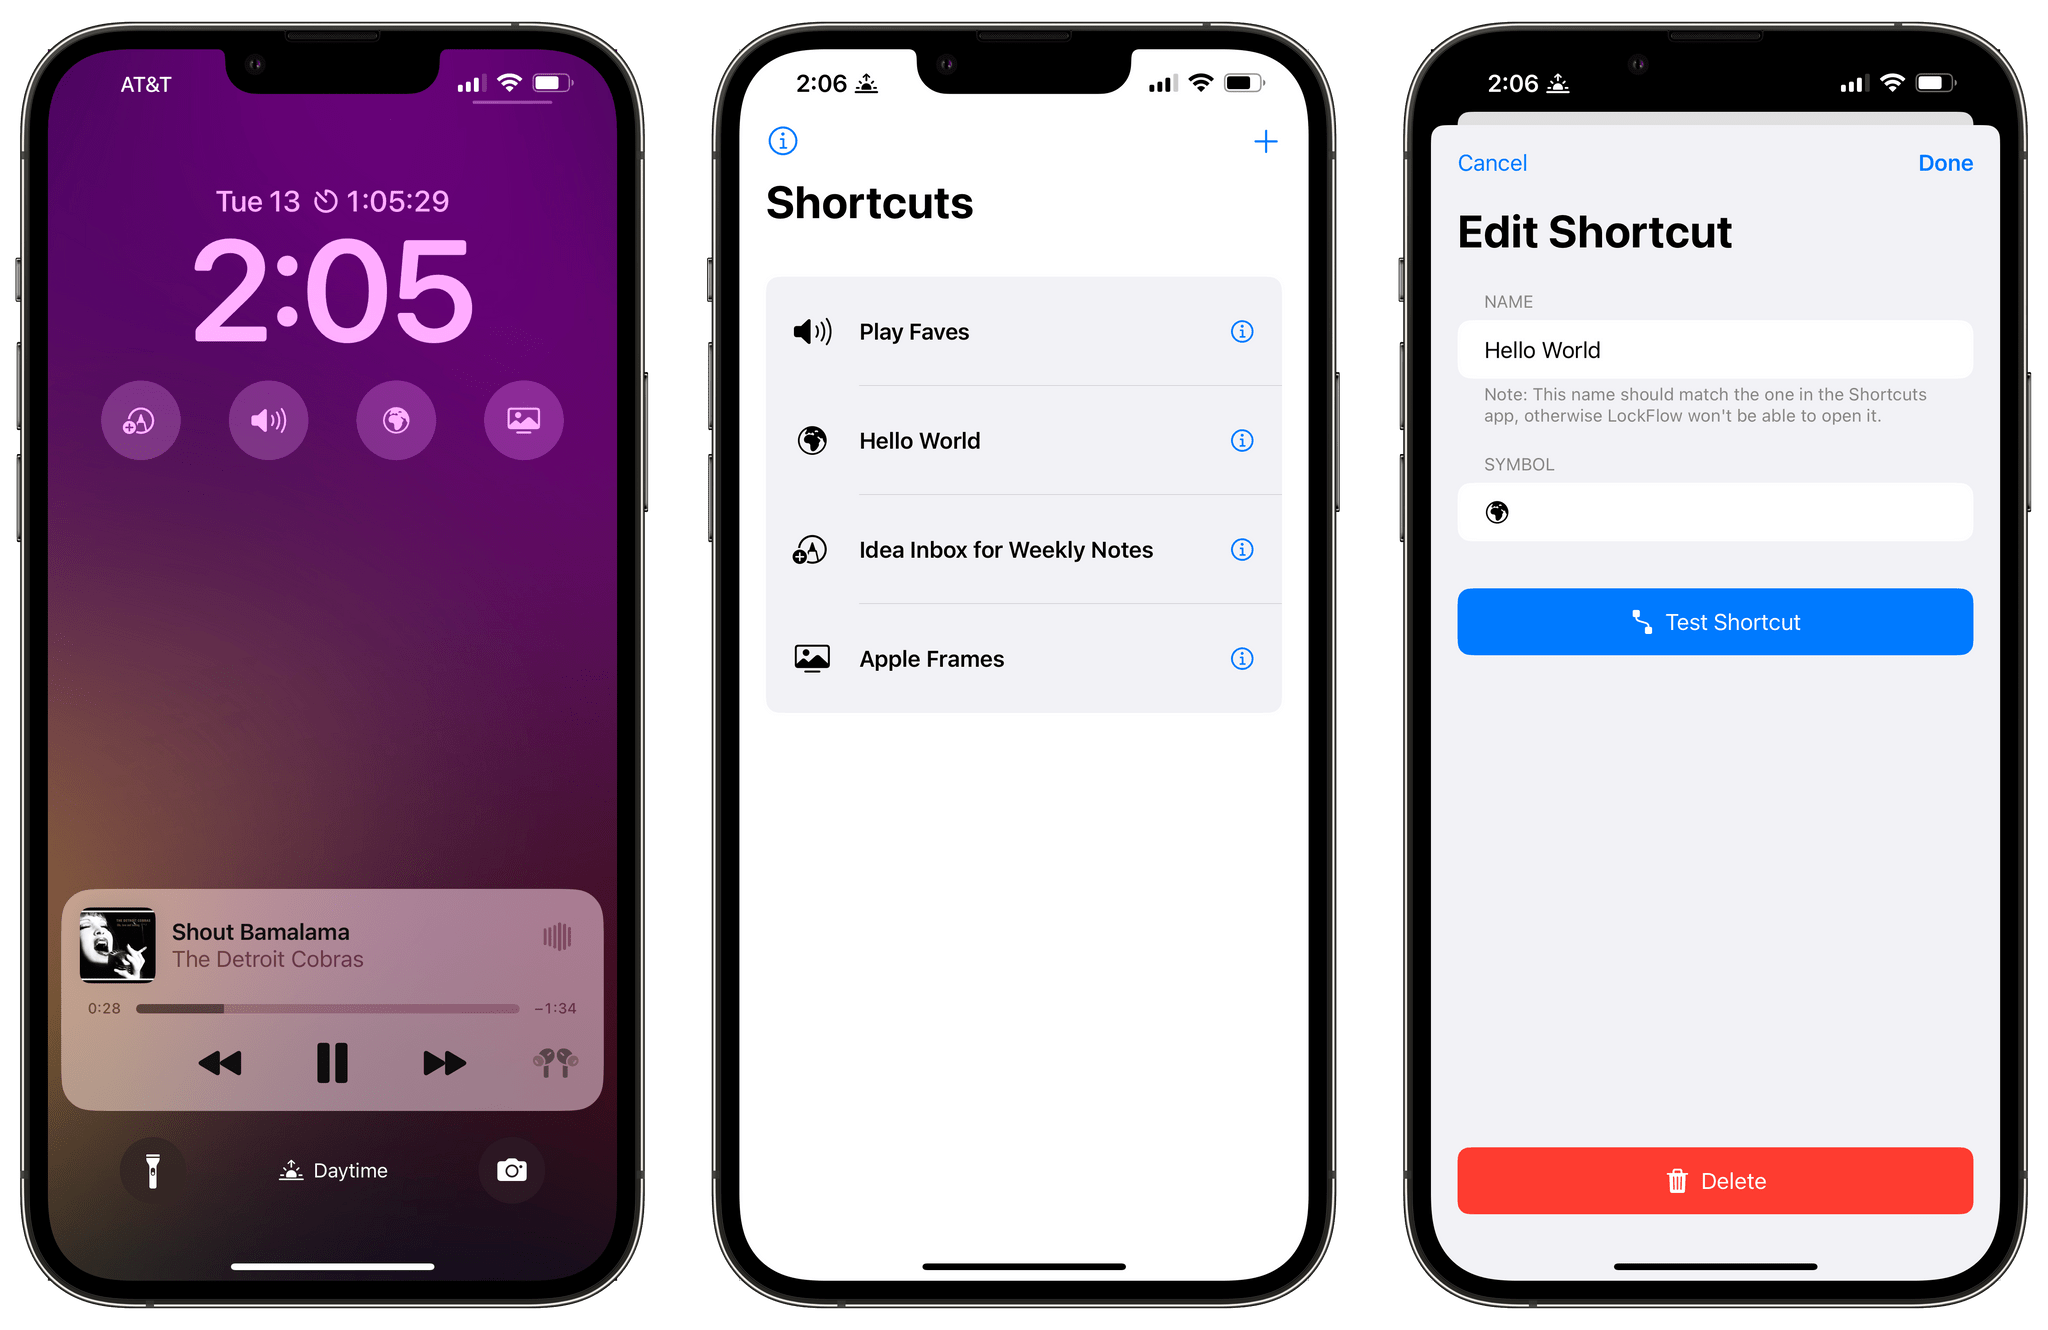Click the Name input field for shortcut
Viewport: 2048px width, 1330px height.
1714,351
